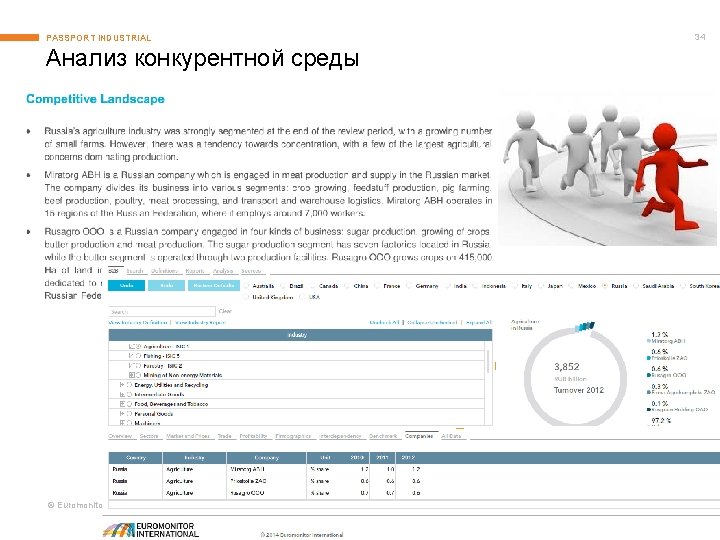Click the Company column header
This screenshot has height=540, width=720.
(266, 458)
